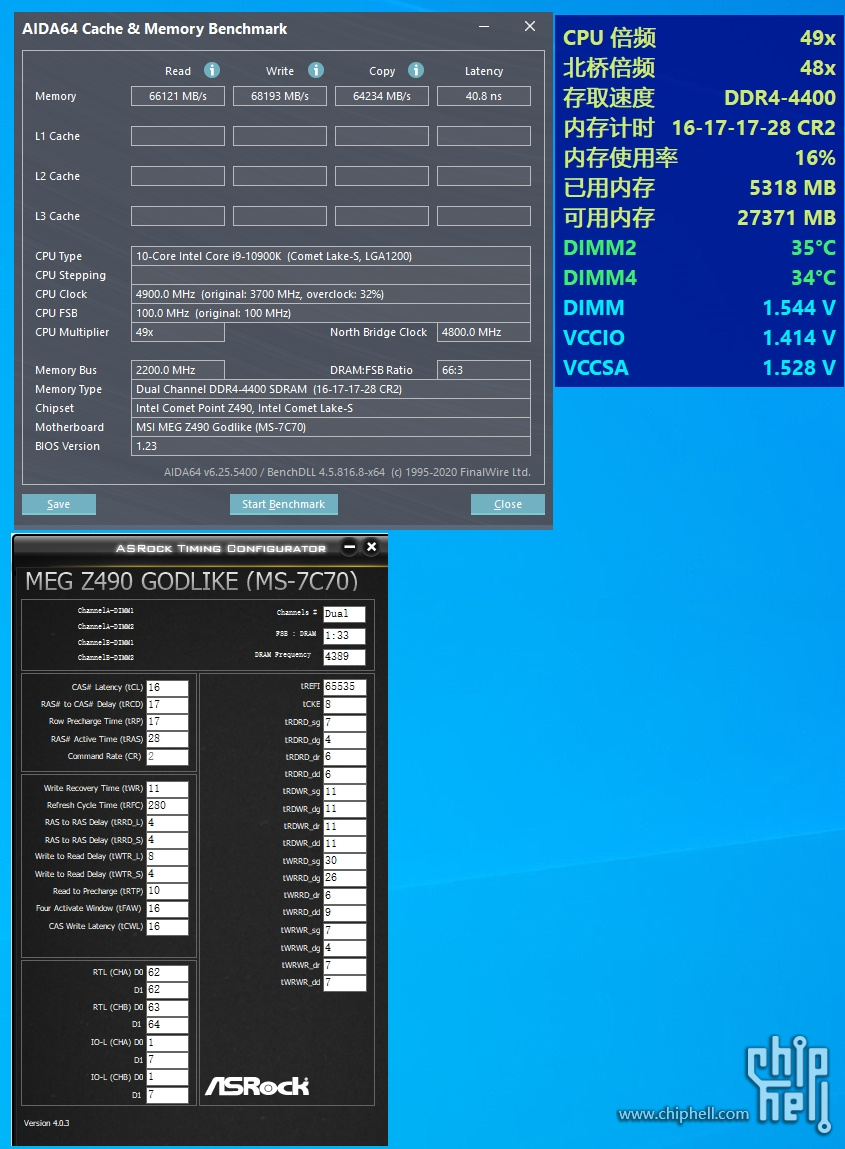Click the L1 Cache Read field
The width and height of the screenshot is (845, 1149).
pyautogui.click(x=178, y=136)
